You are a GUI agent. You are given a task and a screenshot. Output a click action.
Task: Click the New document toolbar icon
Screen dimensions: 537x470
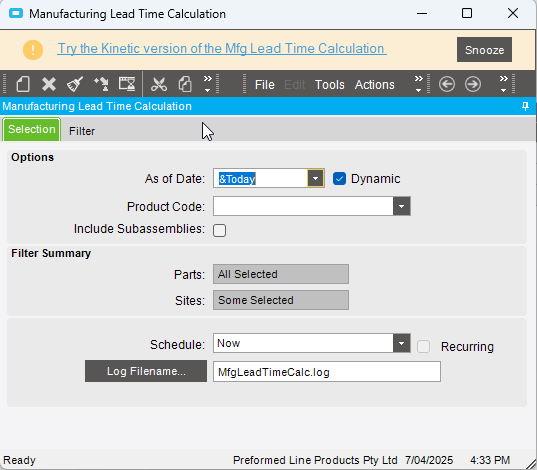click(x=23, y=84)
